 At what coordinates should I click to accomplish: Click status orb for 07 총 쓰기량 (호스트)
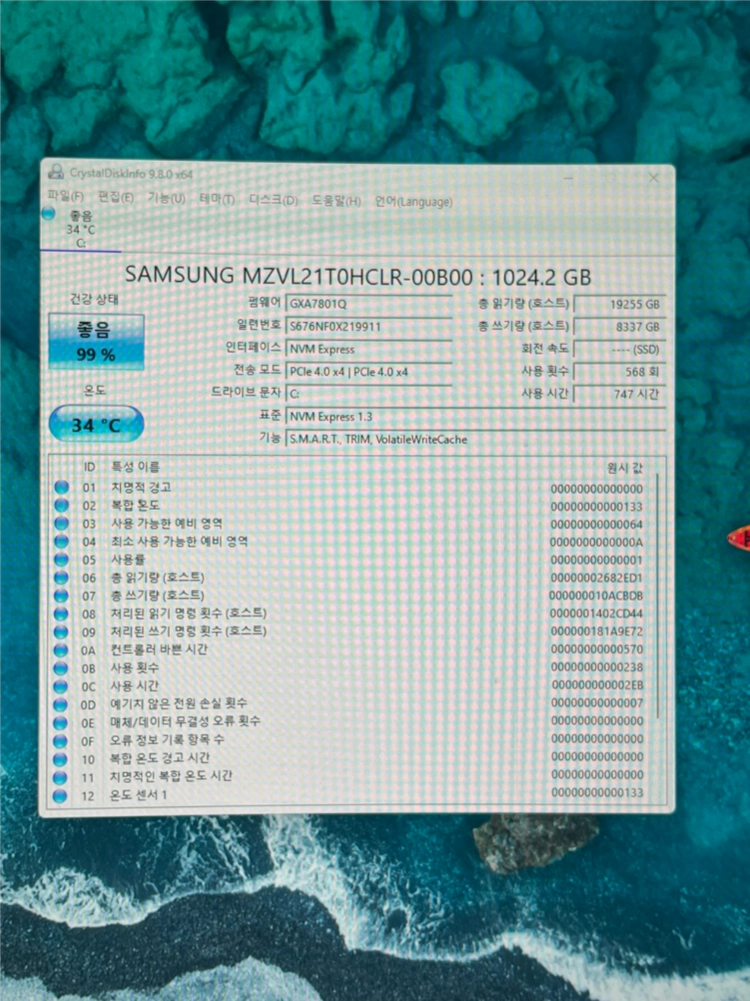61,596
